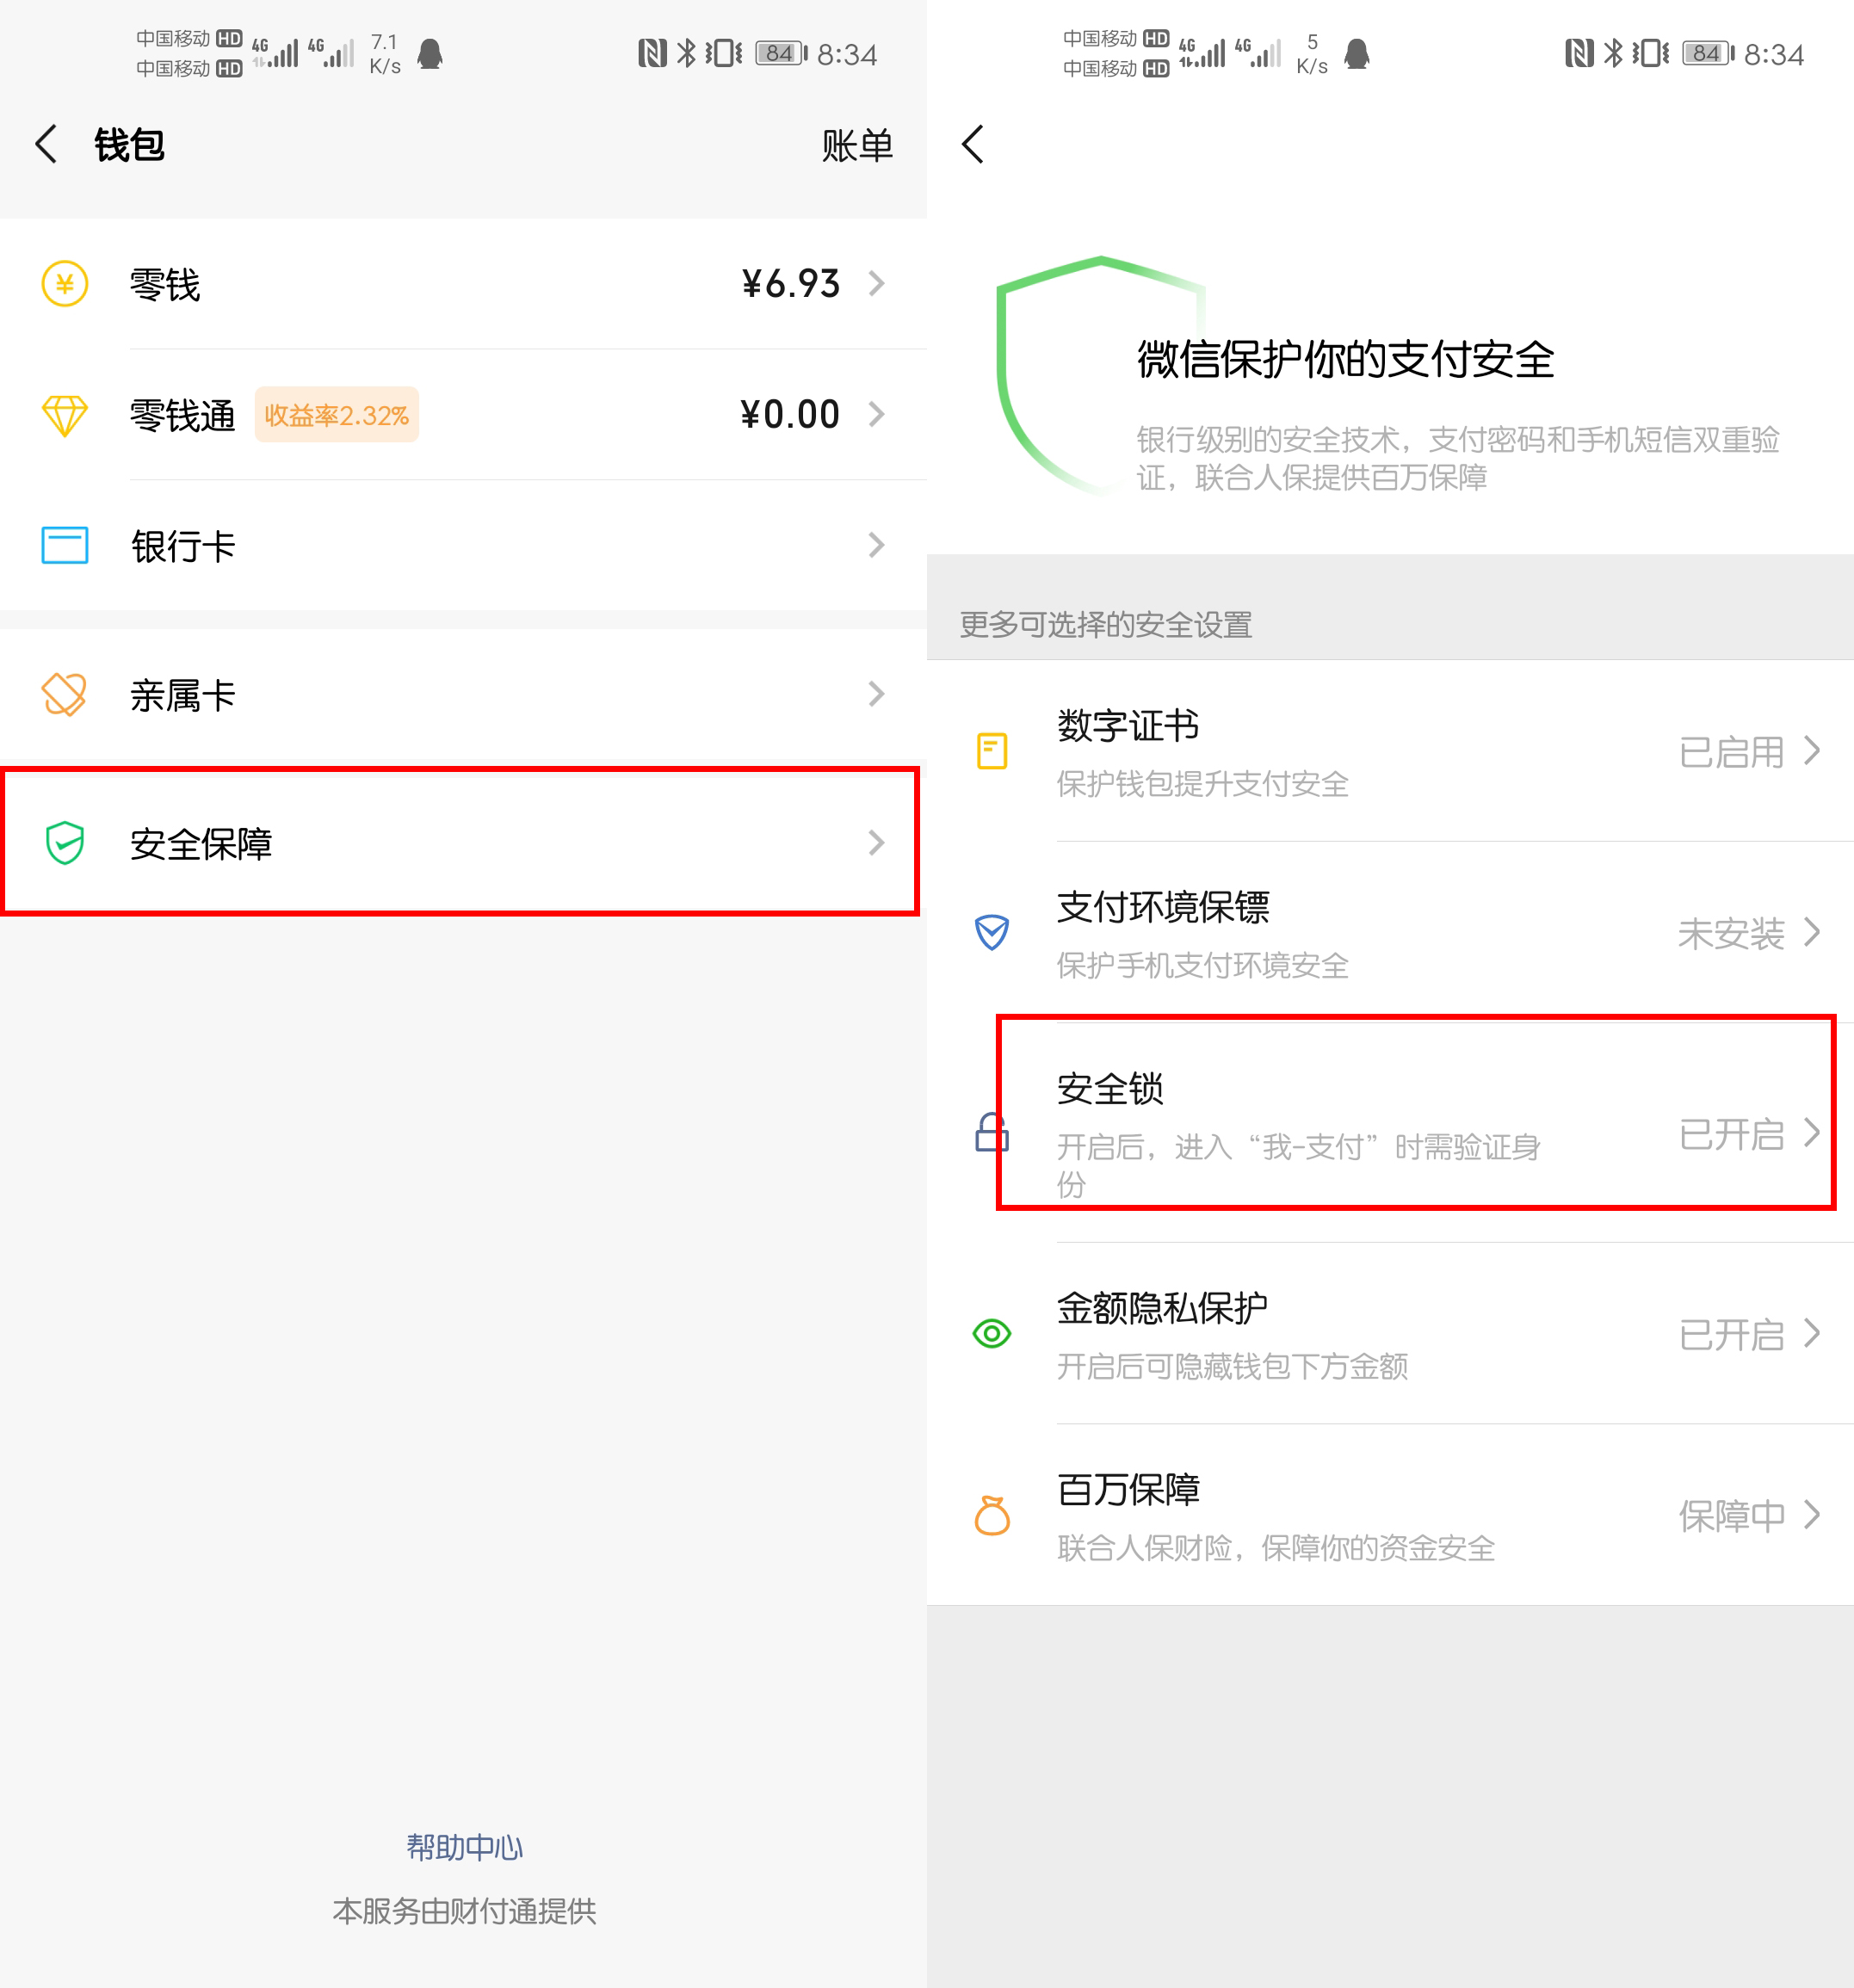Tap the blue 支付环境保镖 shield icon
Screen dimensions: 1854x1988
(x=992, y=933)
